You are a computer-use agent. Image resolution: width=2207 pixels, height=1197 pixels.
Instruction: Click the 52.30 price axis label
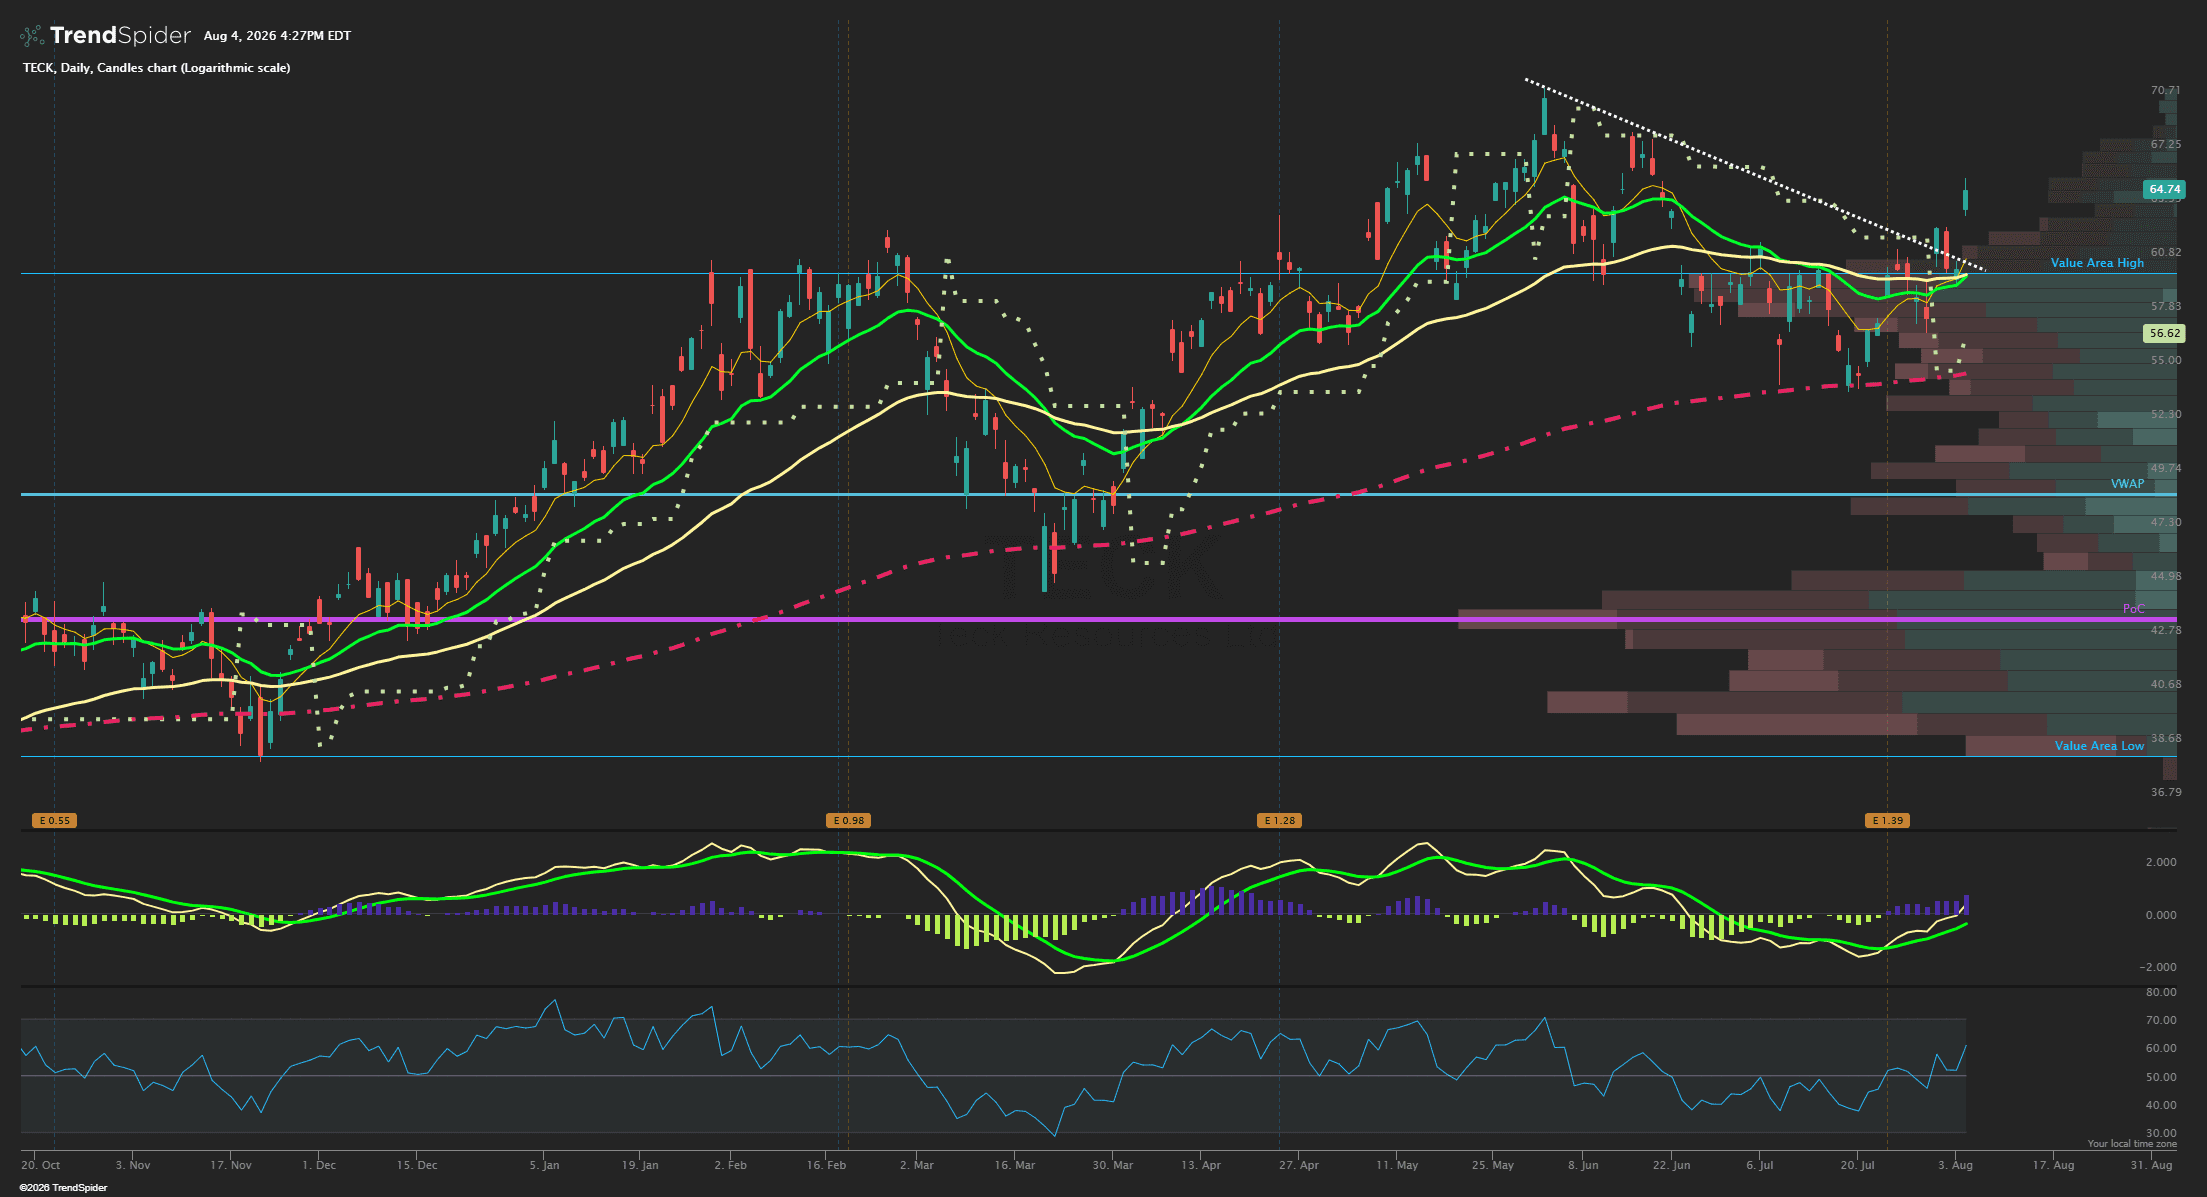point(2166,414)
